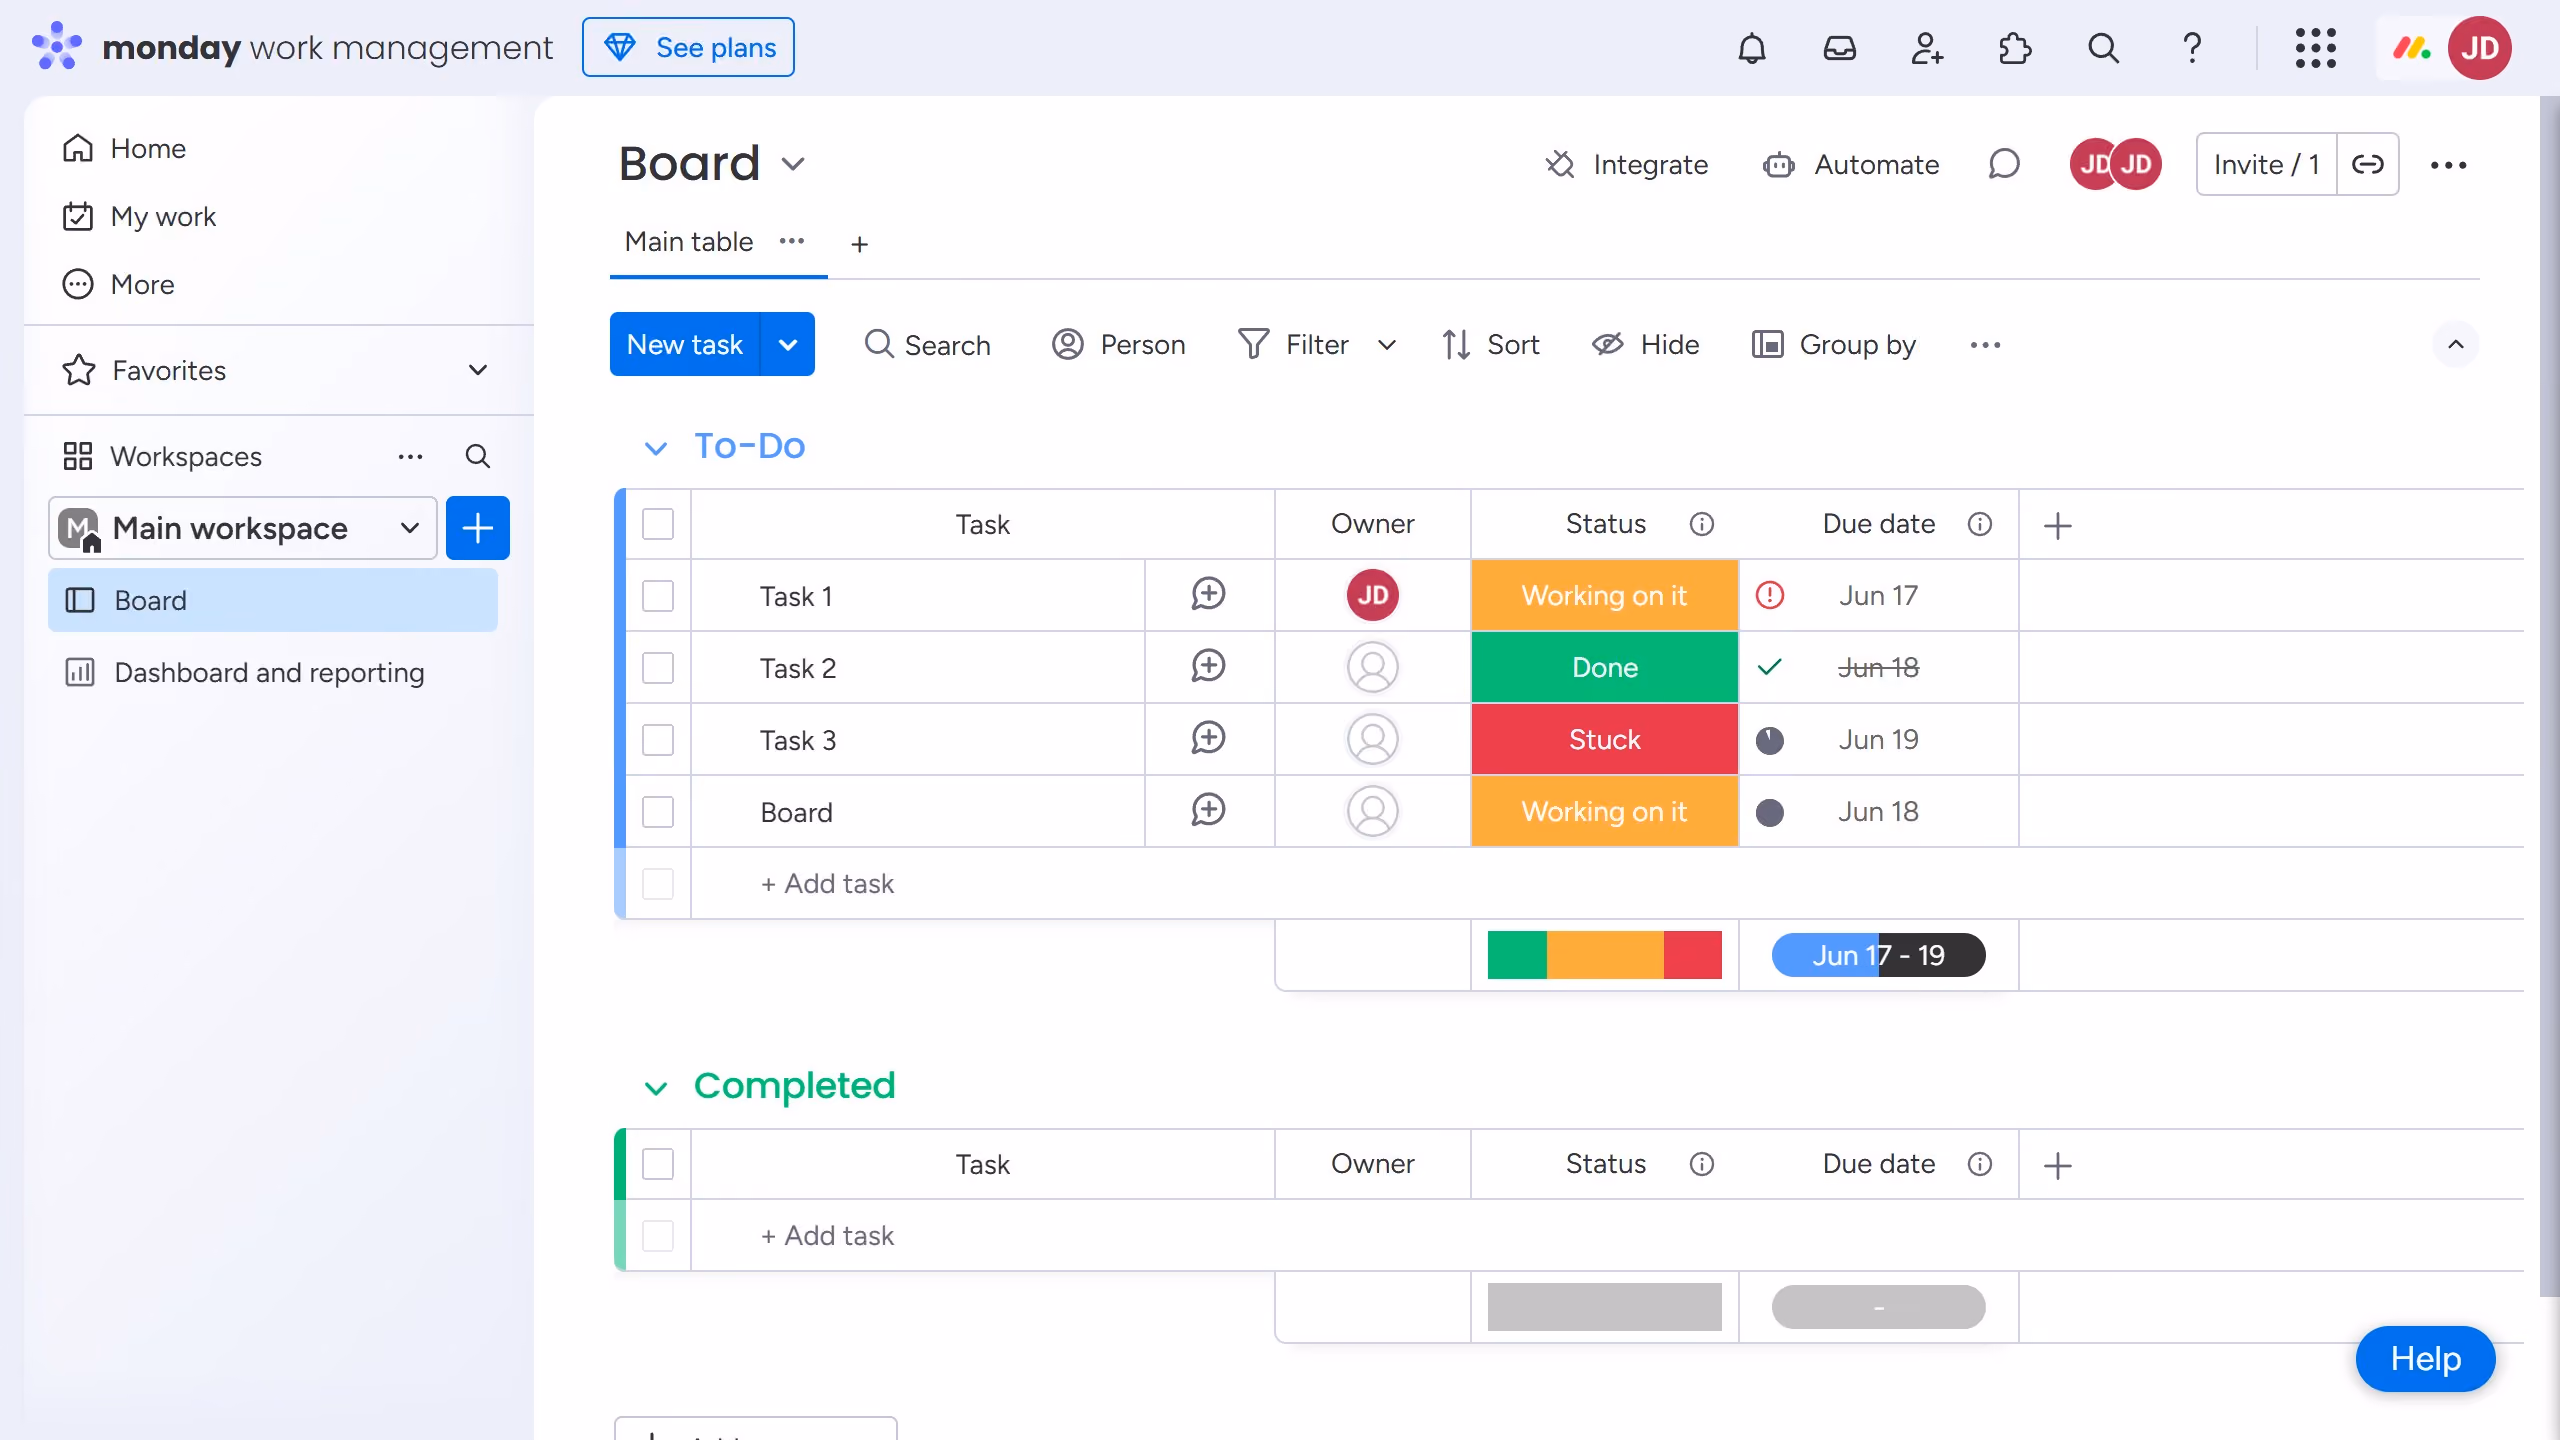This screenshot has width=2560, height=1440.
Task: Change Task 3 Stuck status
Action: (1604, 739)
